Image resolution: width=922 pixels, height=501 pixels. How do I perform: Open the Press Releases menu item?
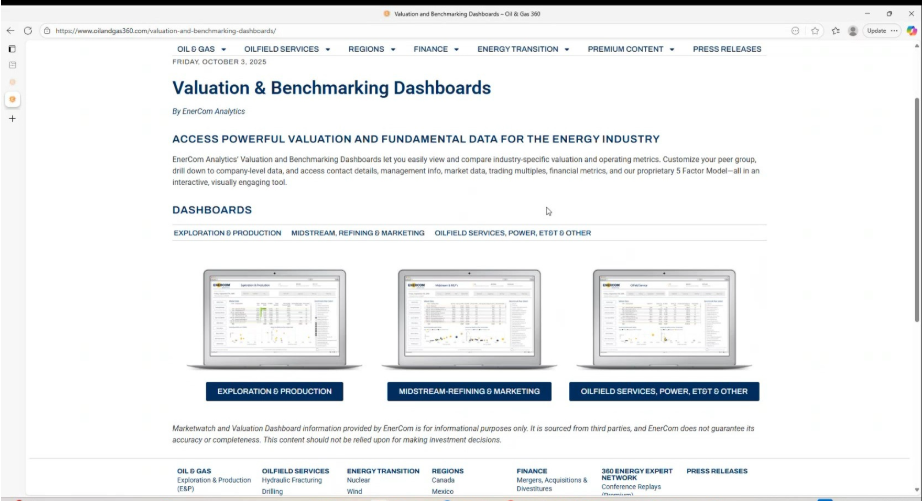pos(727,49)
